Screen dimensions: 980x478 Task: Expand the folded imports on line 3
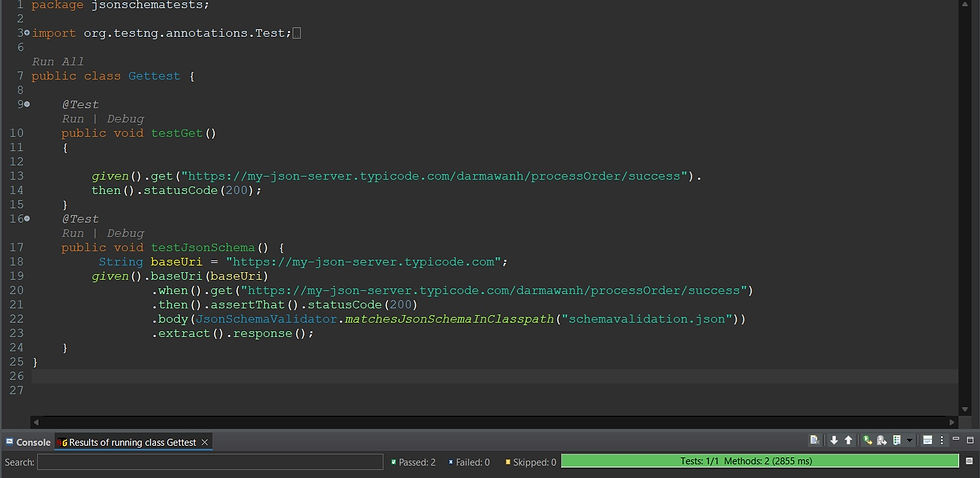(x=27, y=33)
